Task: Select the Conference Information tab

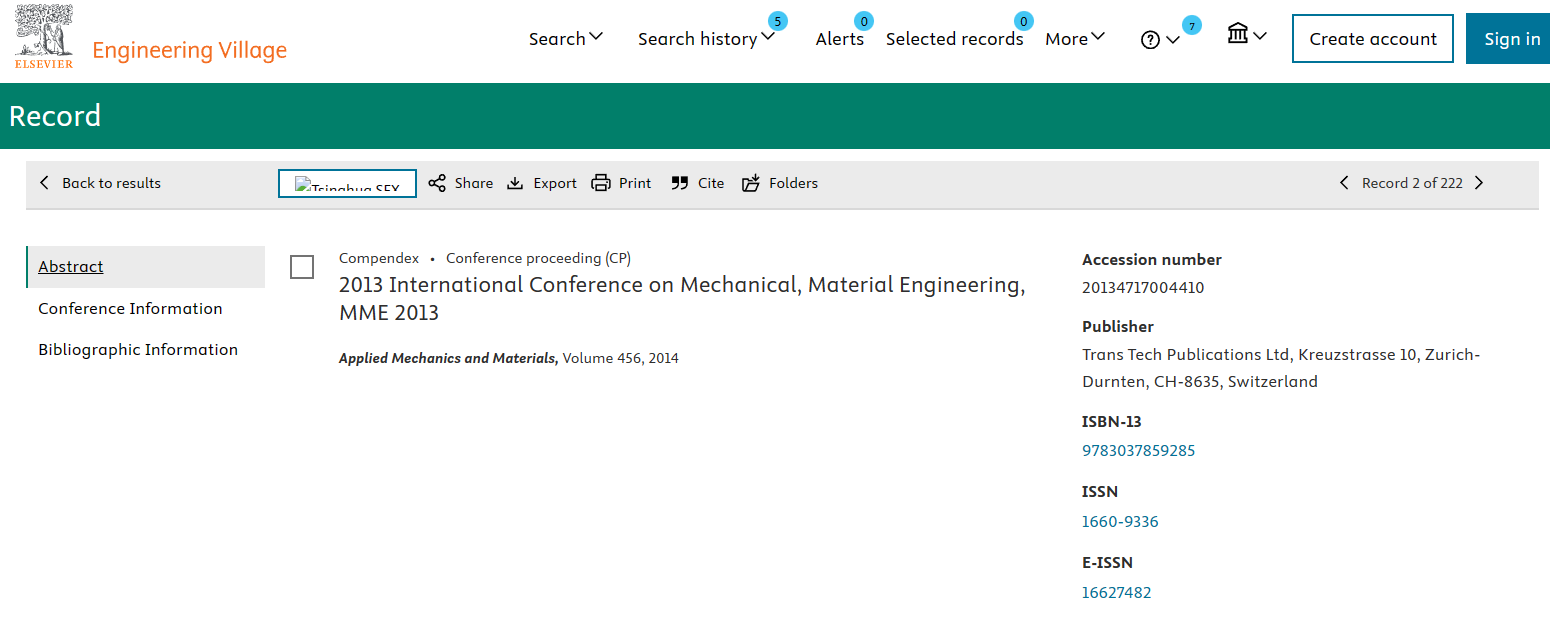Action: (x=130, y=308)
